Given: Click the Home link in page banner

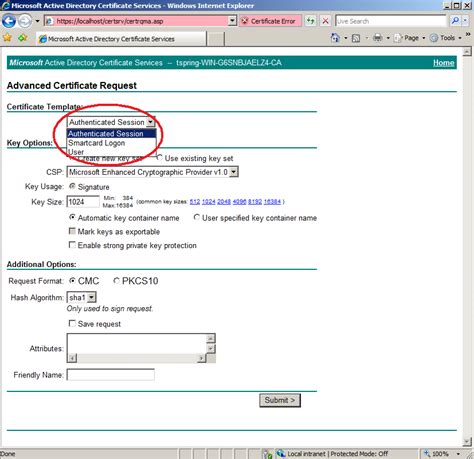Looking at the screenshot, I should 443,63.
